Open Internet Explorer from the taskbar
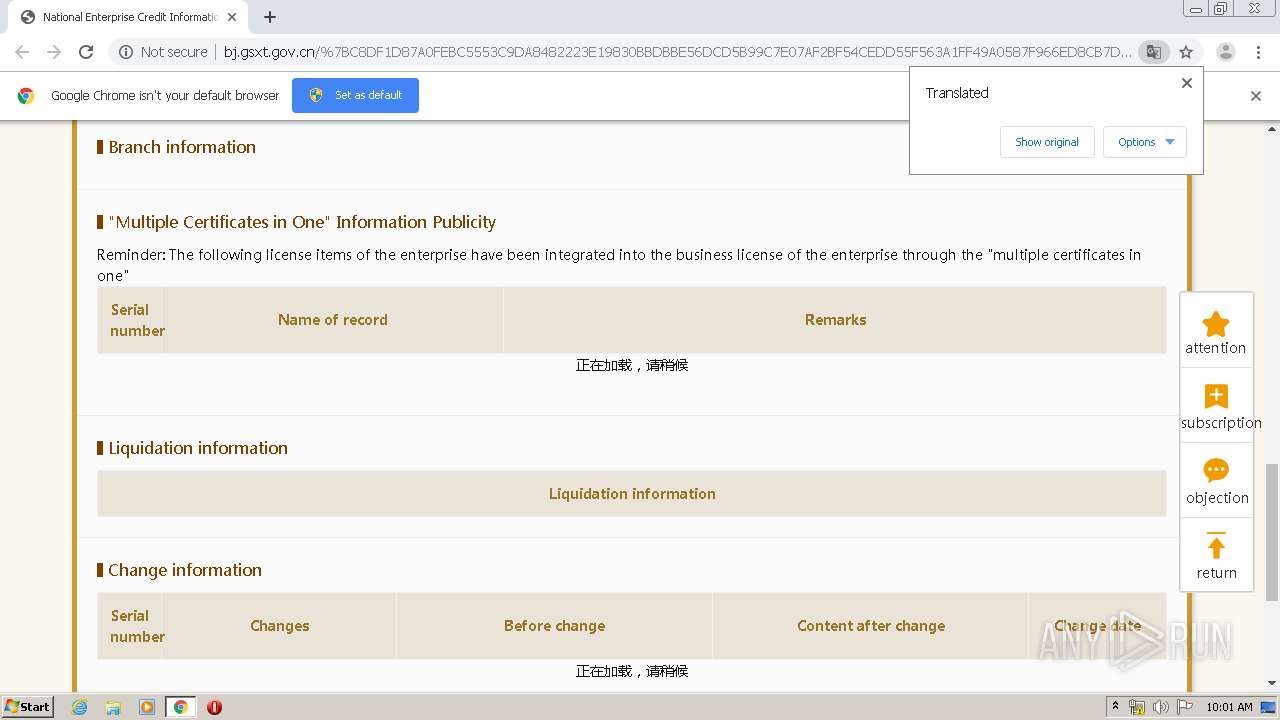This screenshot has height=720, width=1280. tap(80, 707)
